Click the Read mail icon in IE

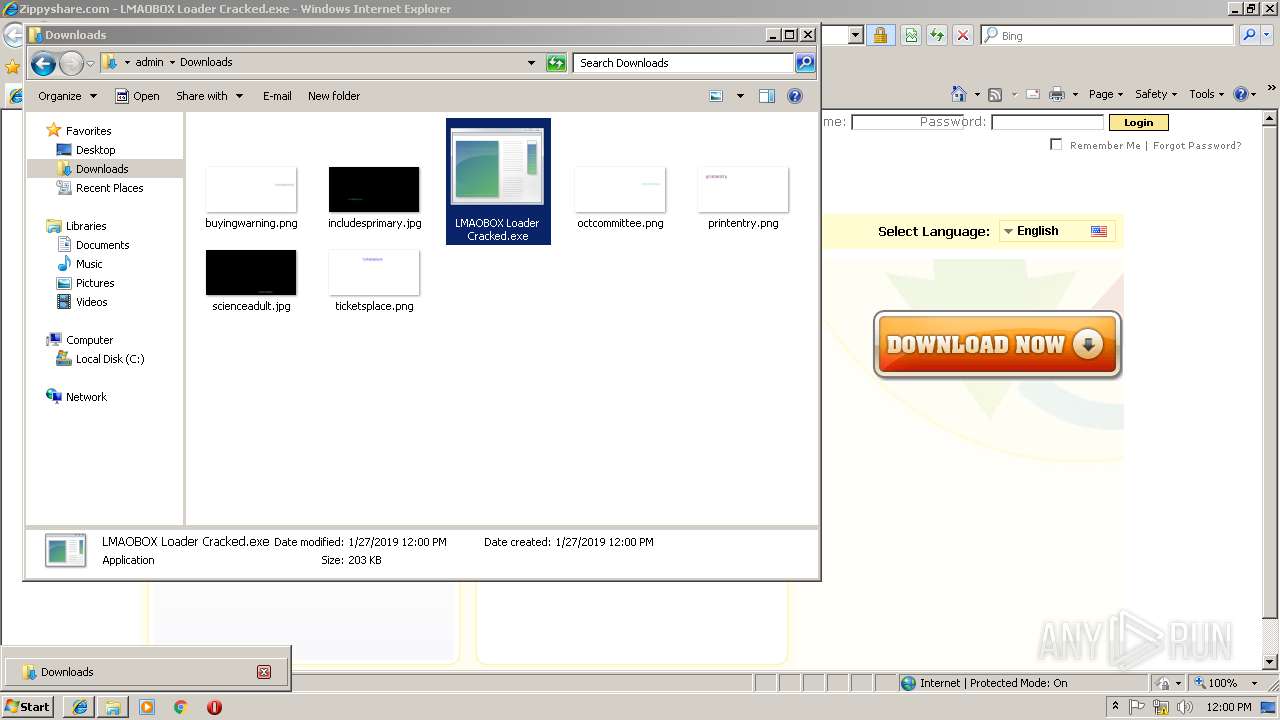pos(1033,94)
